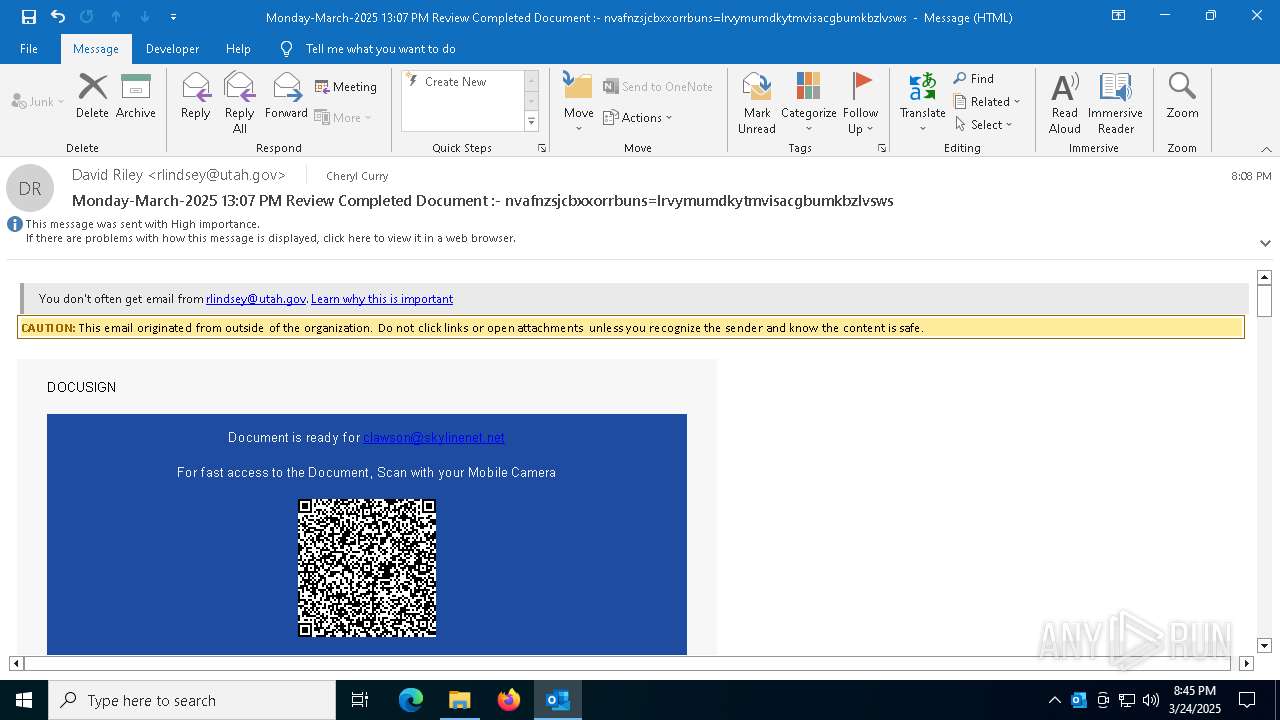Reply to the sender
Screen dimensions: 1280x720
196,96
